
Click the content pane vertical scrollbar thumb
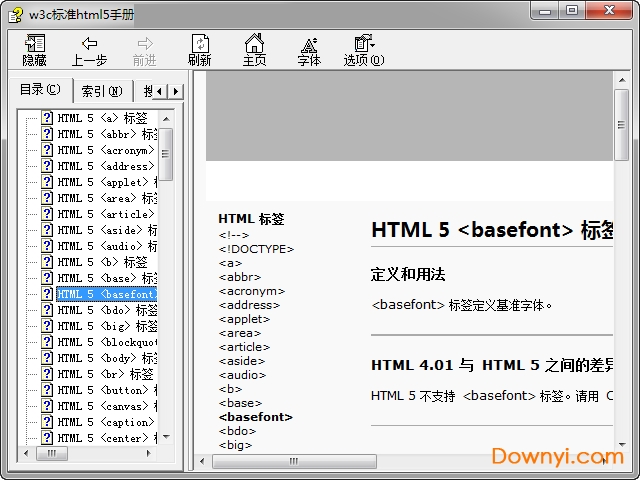coord(622,125)
